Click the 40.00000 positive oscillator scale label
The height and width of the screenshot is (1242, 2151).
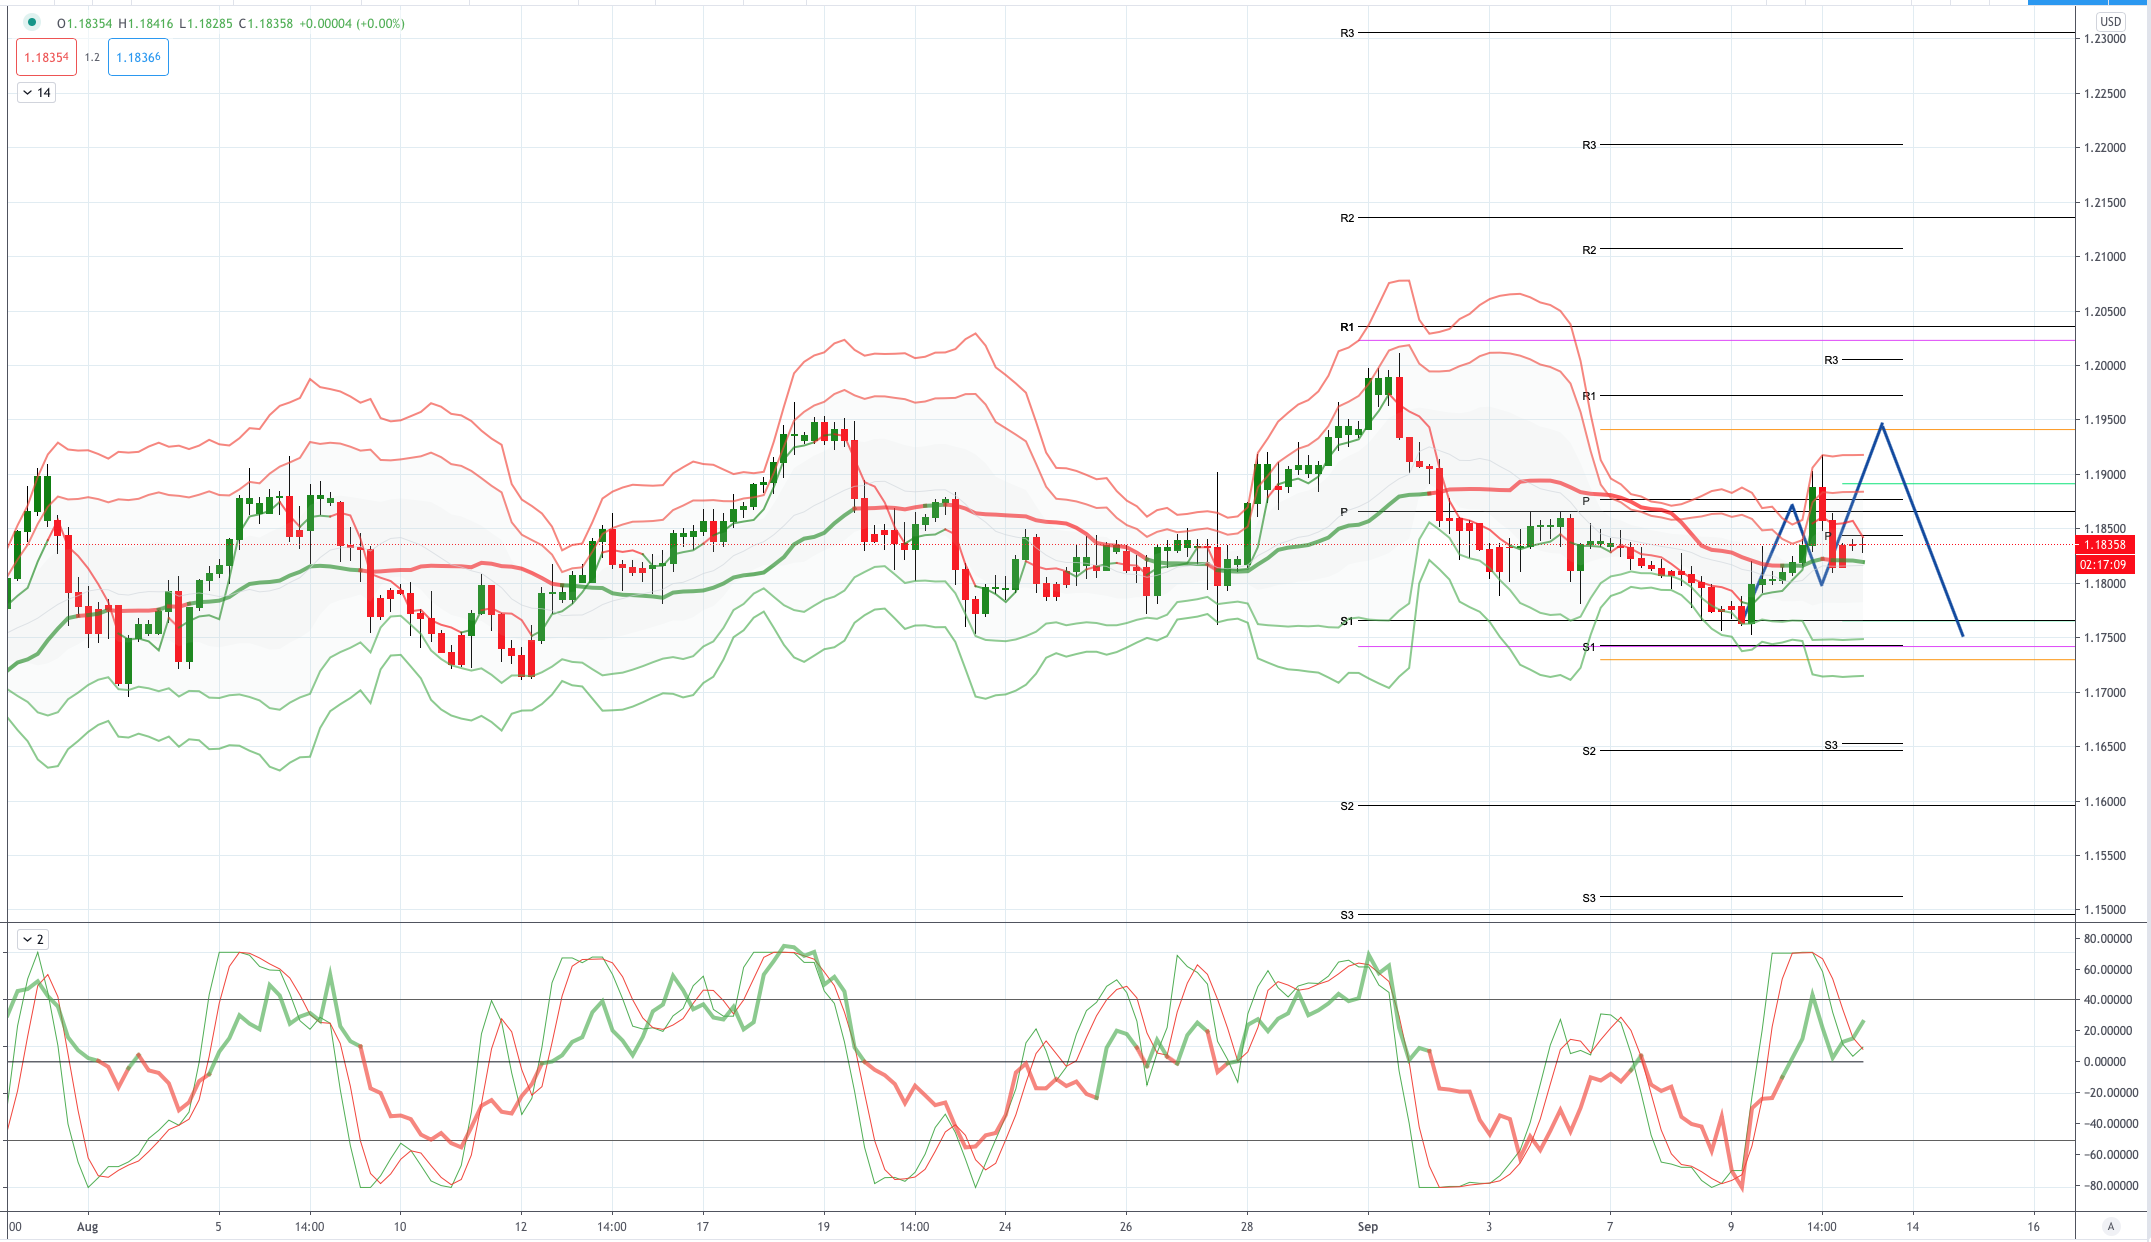point(2106,1000)
